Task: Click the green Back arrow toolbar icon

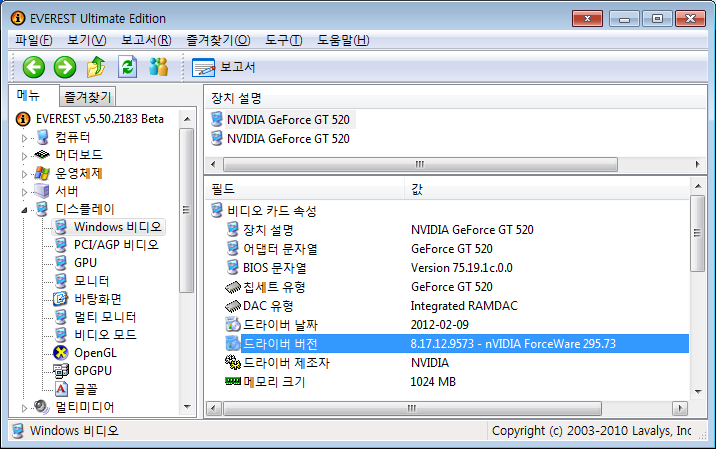Action: point(34,68)
